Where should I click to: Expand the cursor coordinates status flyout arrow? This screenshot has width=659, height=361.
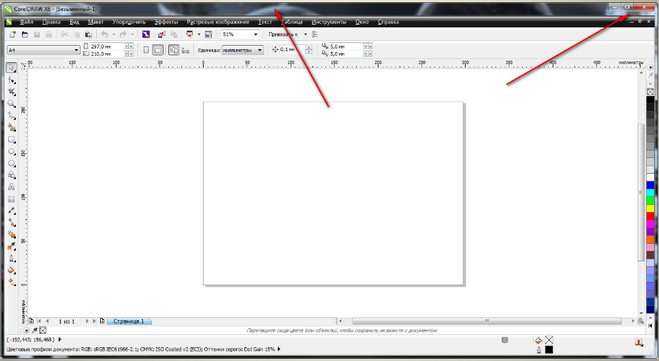point(60,339)
